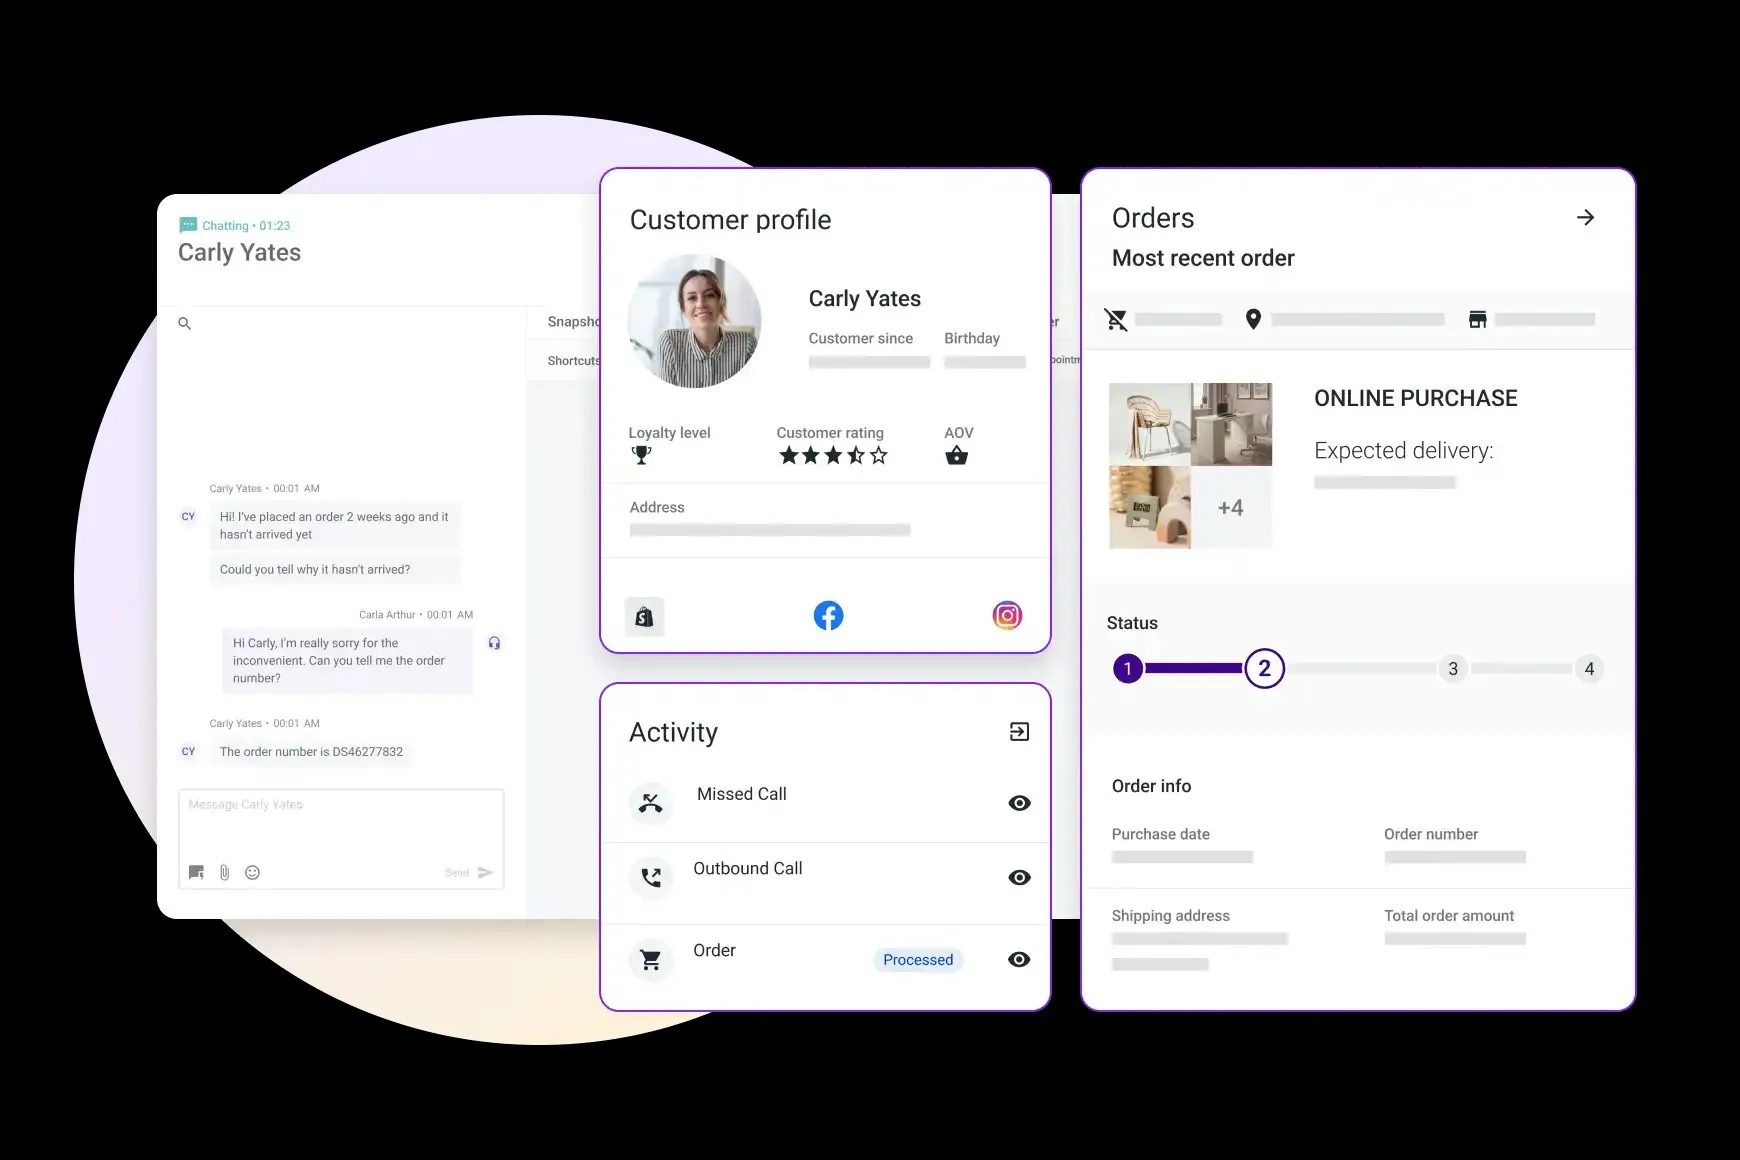Click the Chatting status speech bubble icon
Image resolution: width=1740 pixels, height=1160 pixels.
(x=188, y=225)
